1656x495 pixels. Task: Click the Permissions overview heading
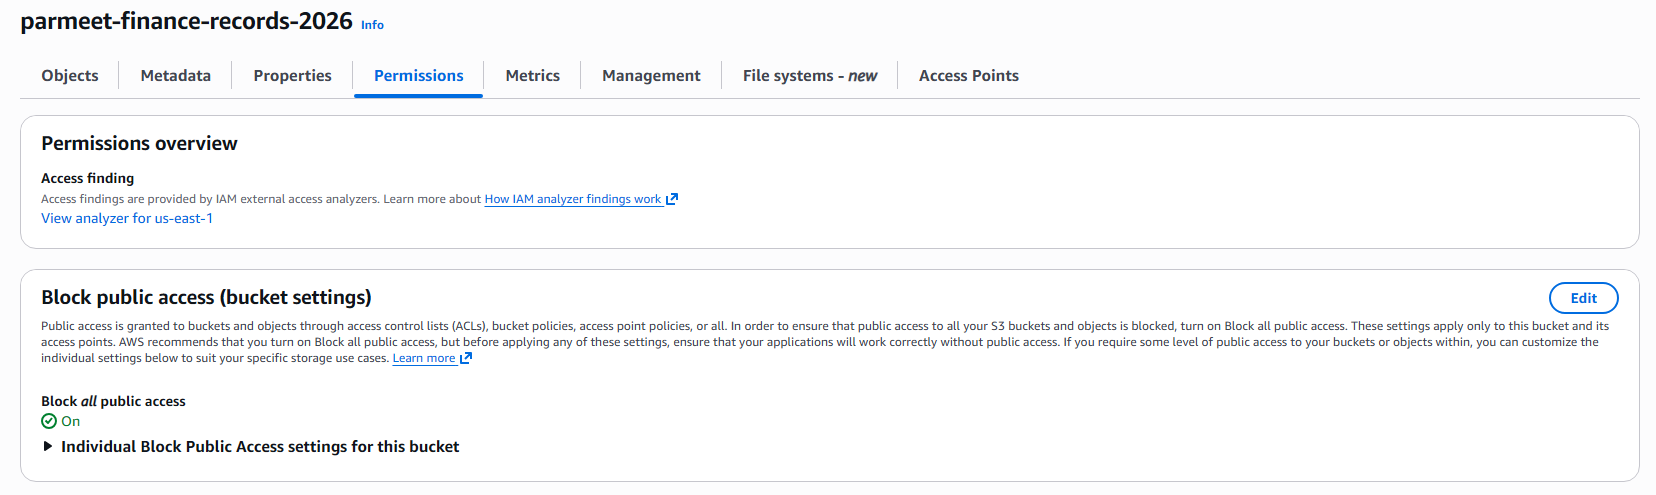(139, 143)
